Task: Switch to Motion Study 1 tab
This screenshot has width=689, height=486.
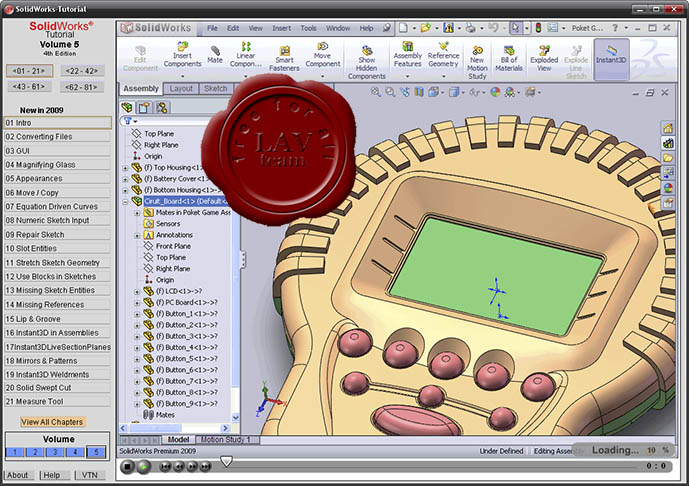Action: tap(225, 439)
